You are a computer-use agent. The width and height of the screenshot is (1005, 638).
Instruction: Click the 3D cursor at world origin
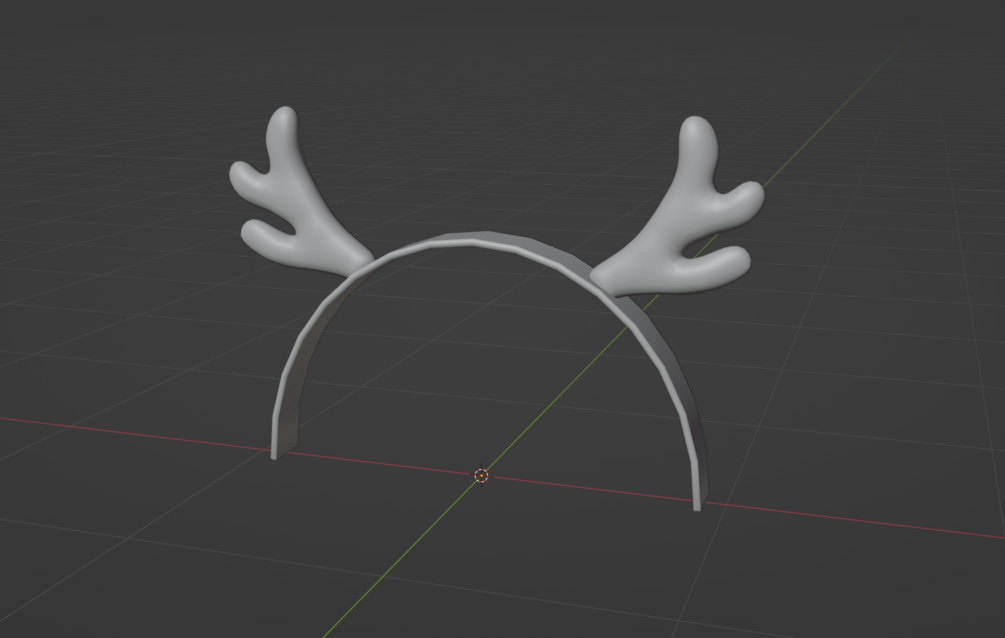pyautogui.click(x=481, y=475)
